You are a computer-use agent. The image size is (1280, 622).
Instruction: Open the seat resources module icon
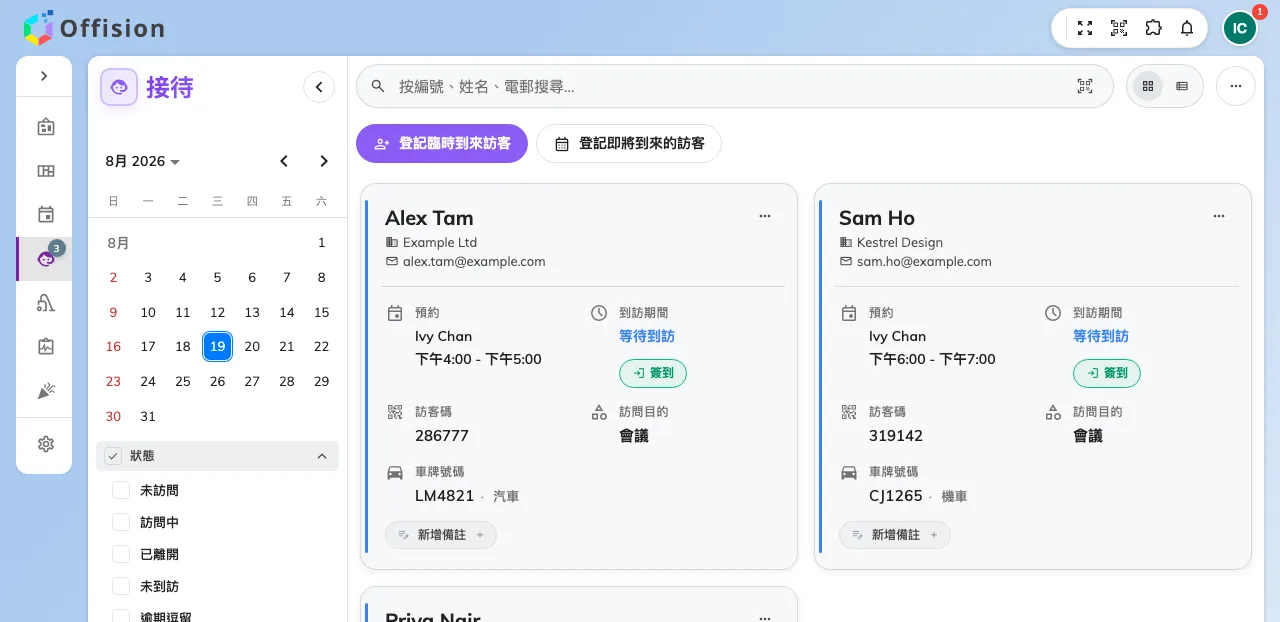45,303
